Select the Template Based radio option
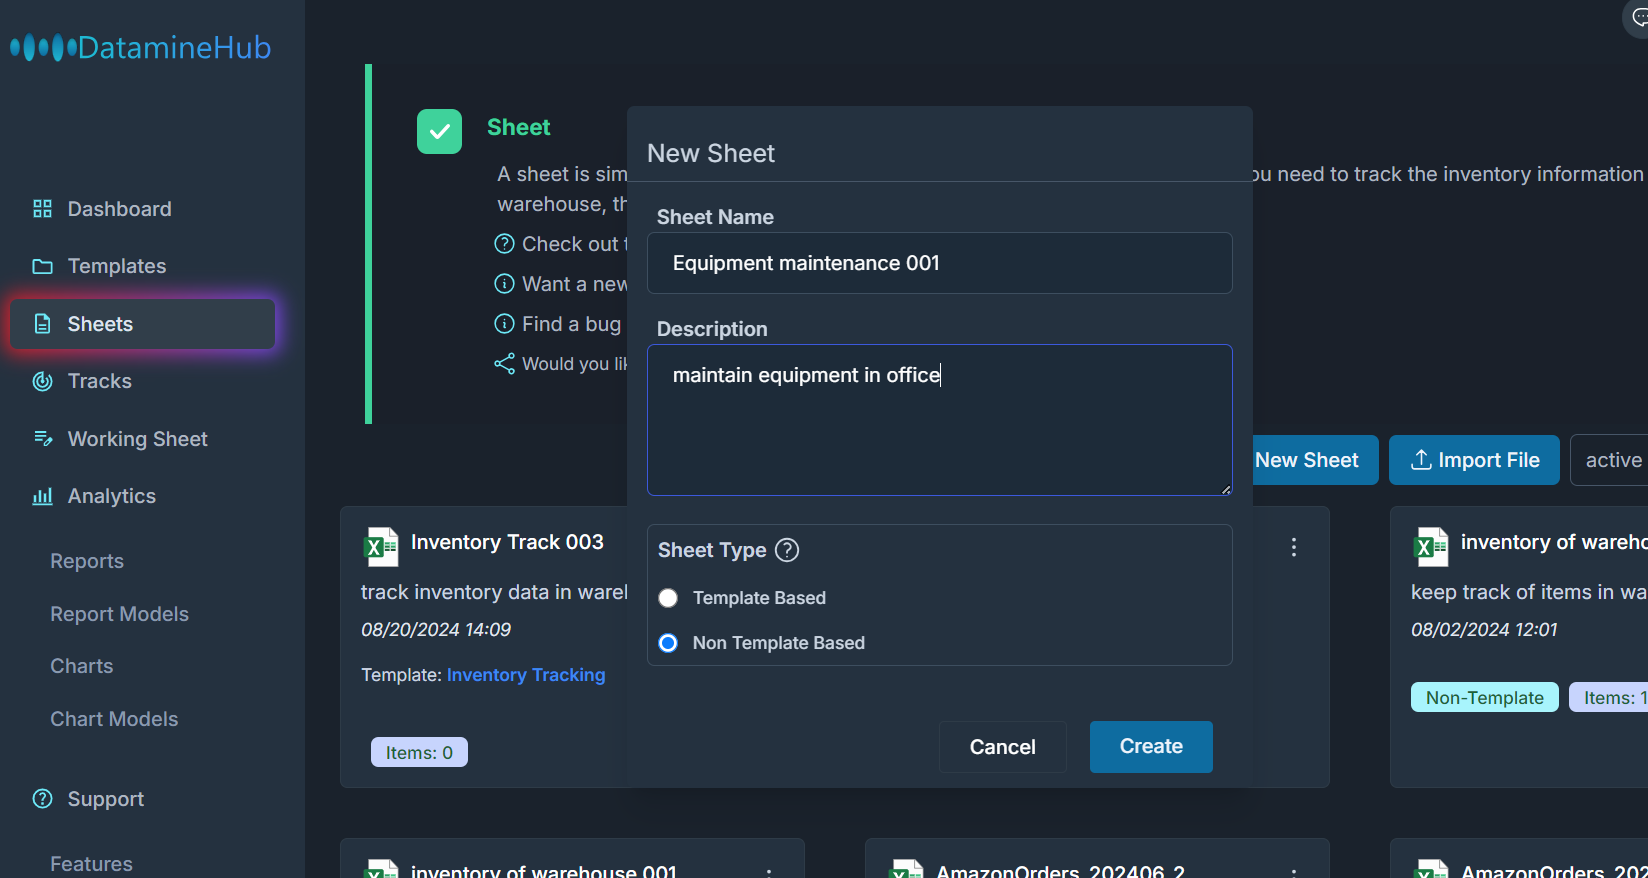Viewport: 1648px width, 878px height. pyautogui.click(x=668, y=598)
